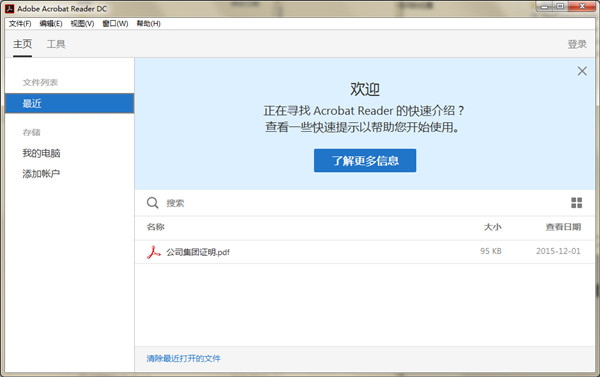This screenshot has height=377, width=600.
Task: Select 最近 in the file list
Action: click(x=70, y=103)
